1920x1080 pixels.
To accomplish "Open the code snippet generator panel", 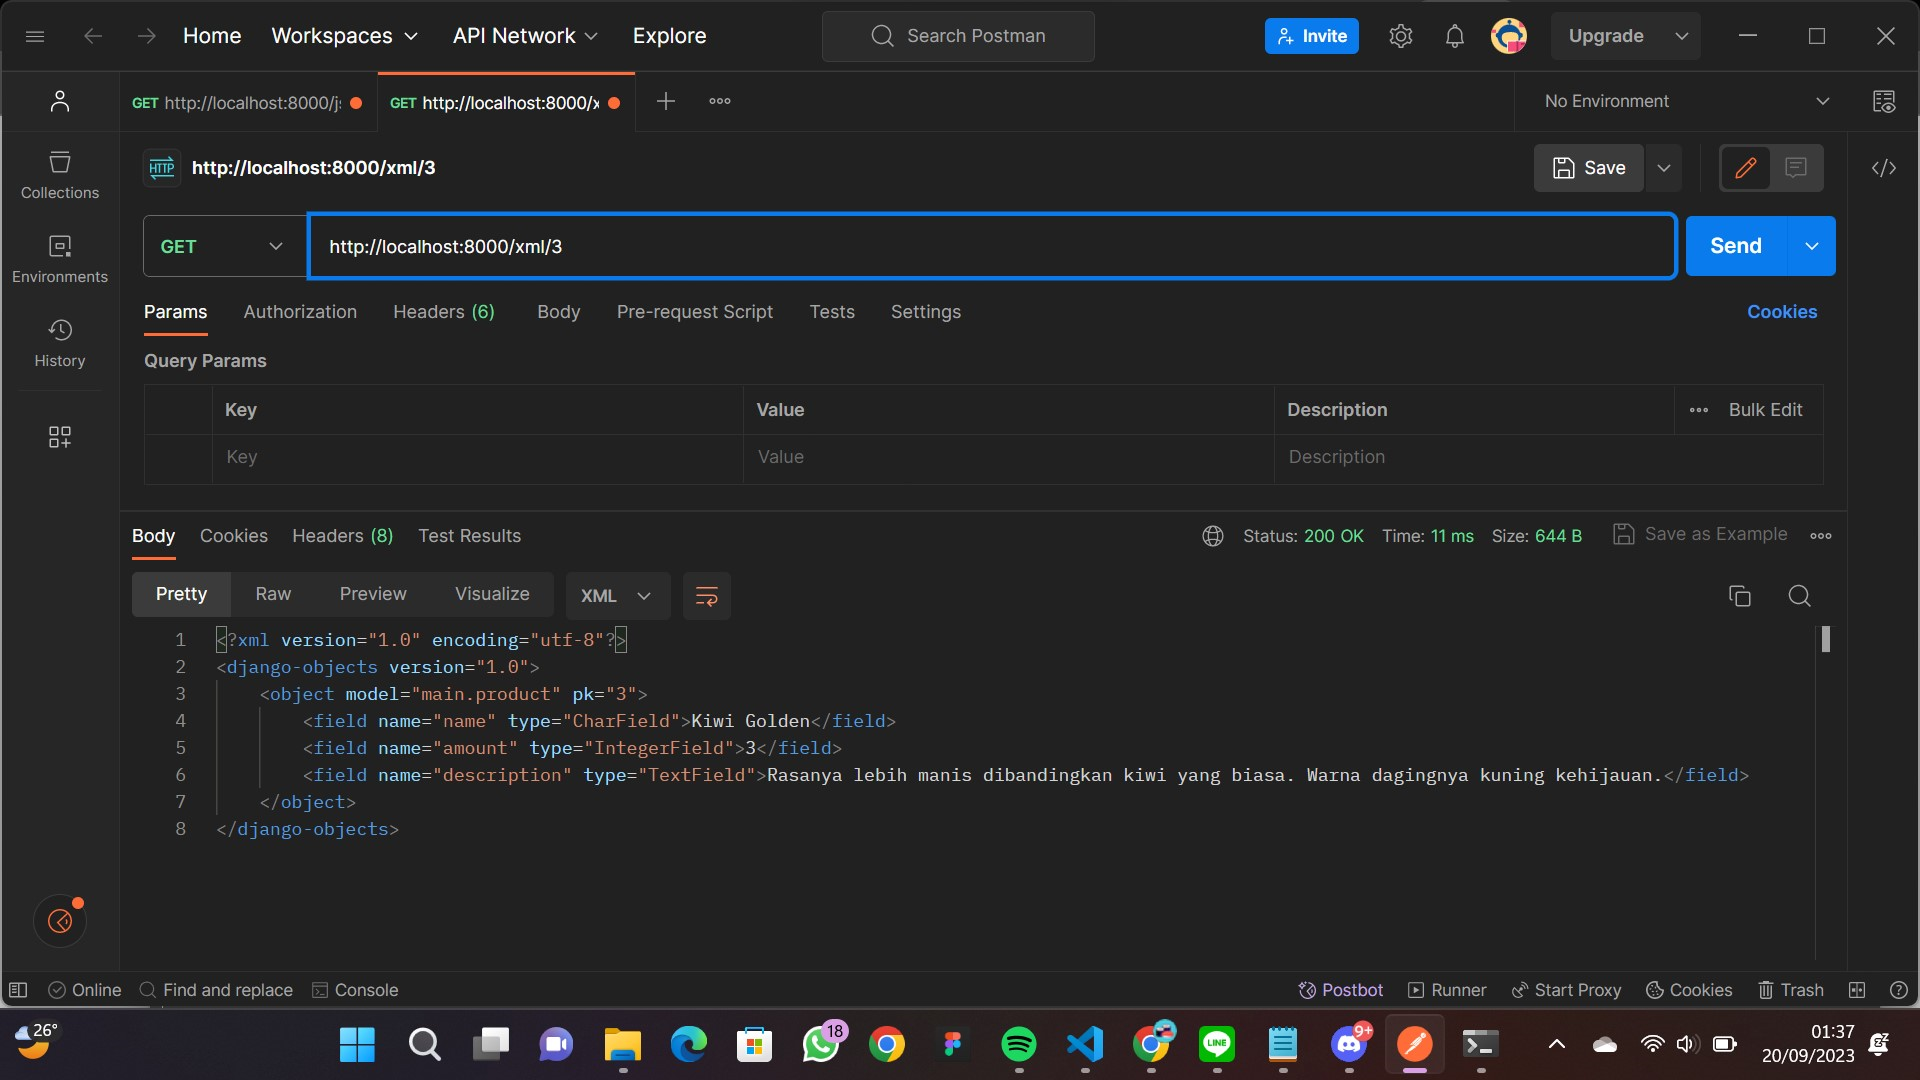I will [1884, 168].
